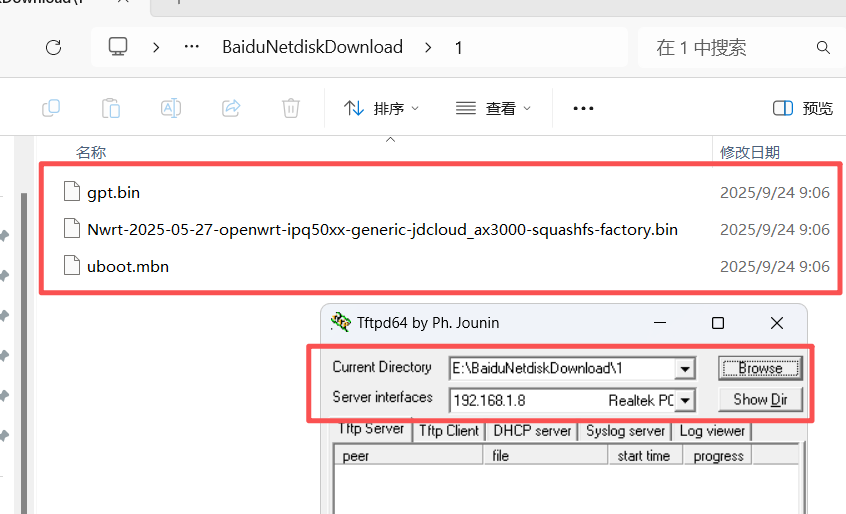Click the Copy icon in toolbar
This screenshot has width=846, height=514.
point(51,108)
